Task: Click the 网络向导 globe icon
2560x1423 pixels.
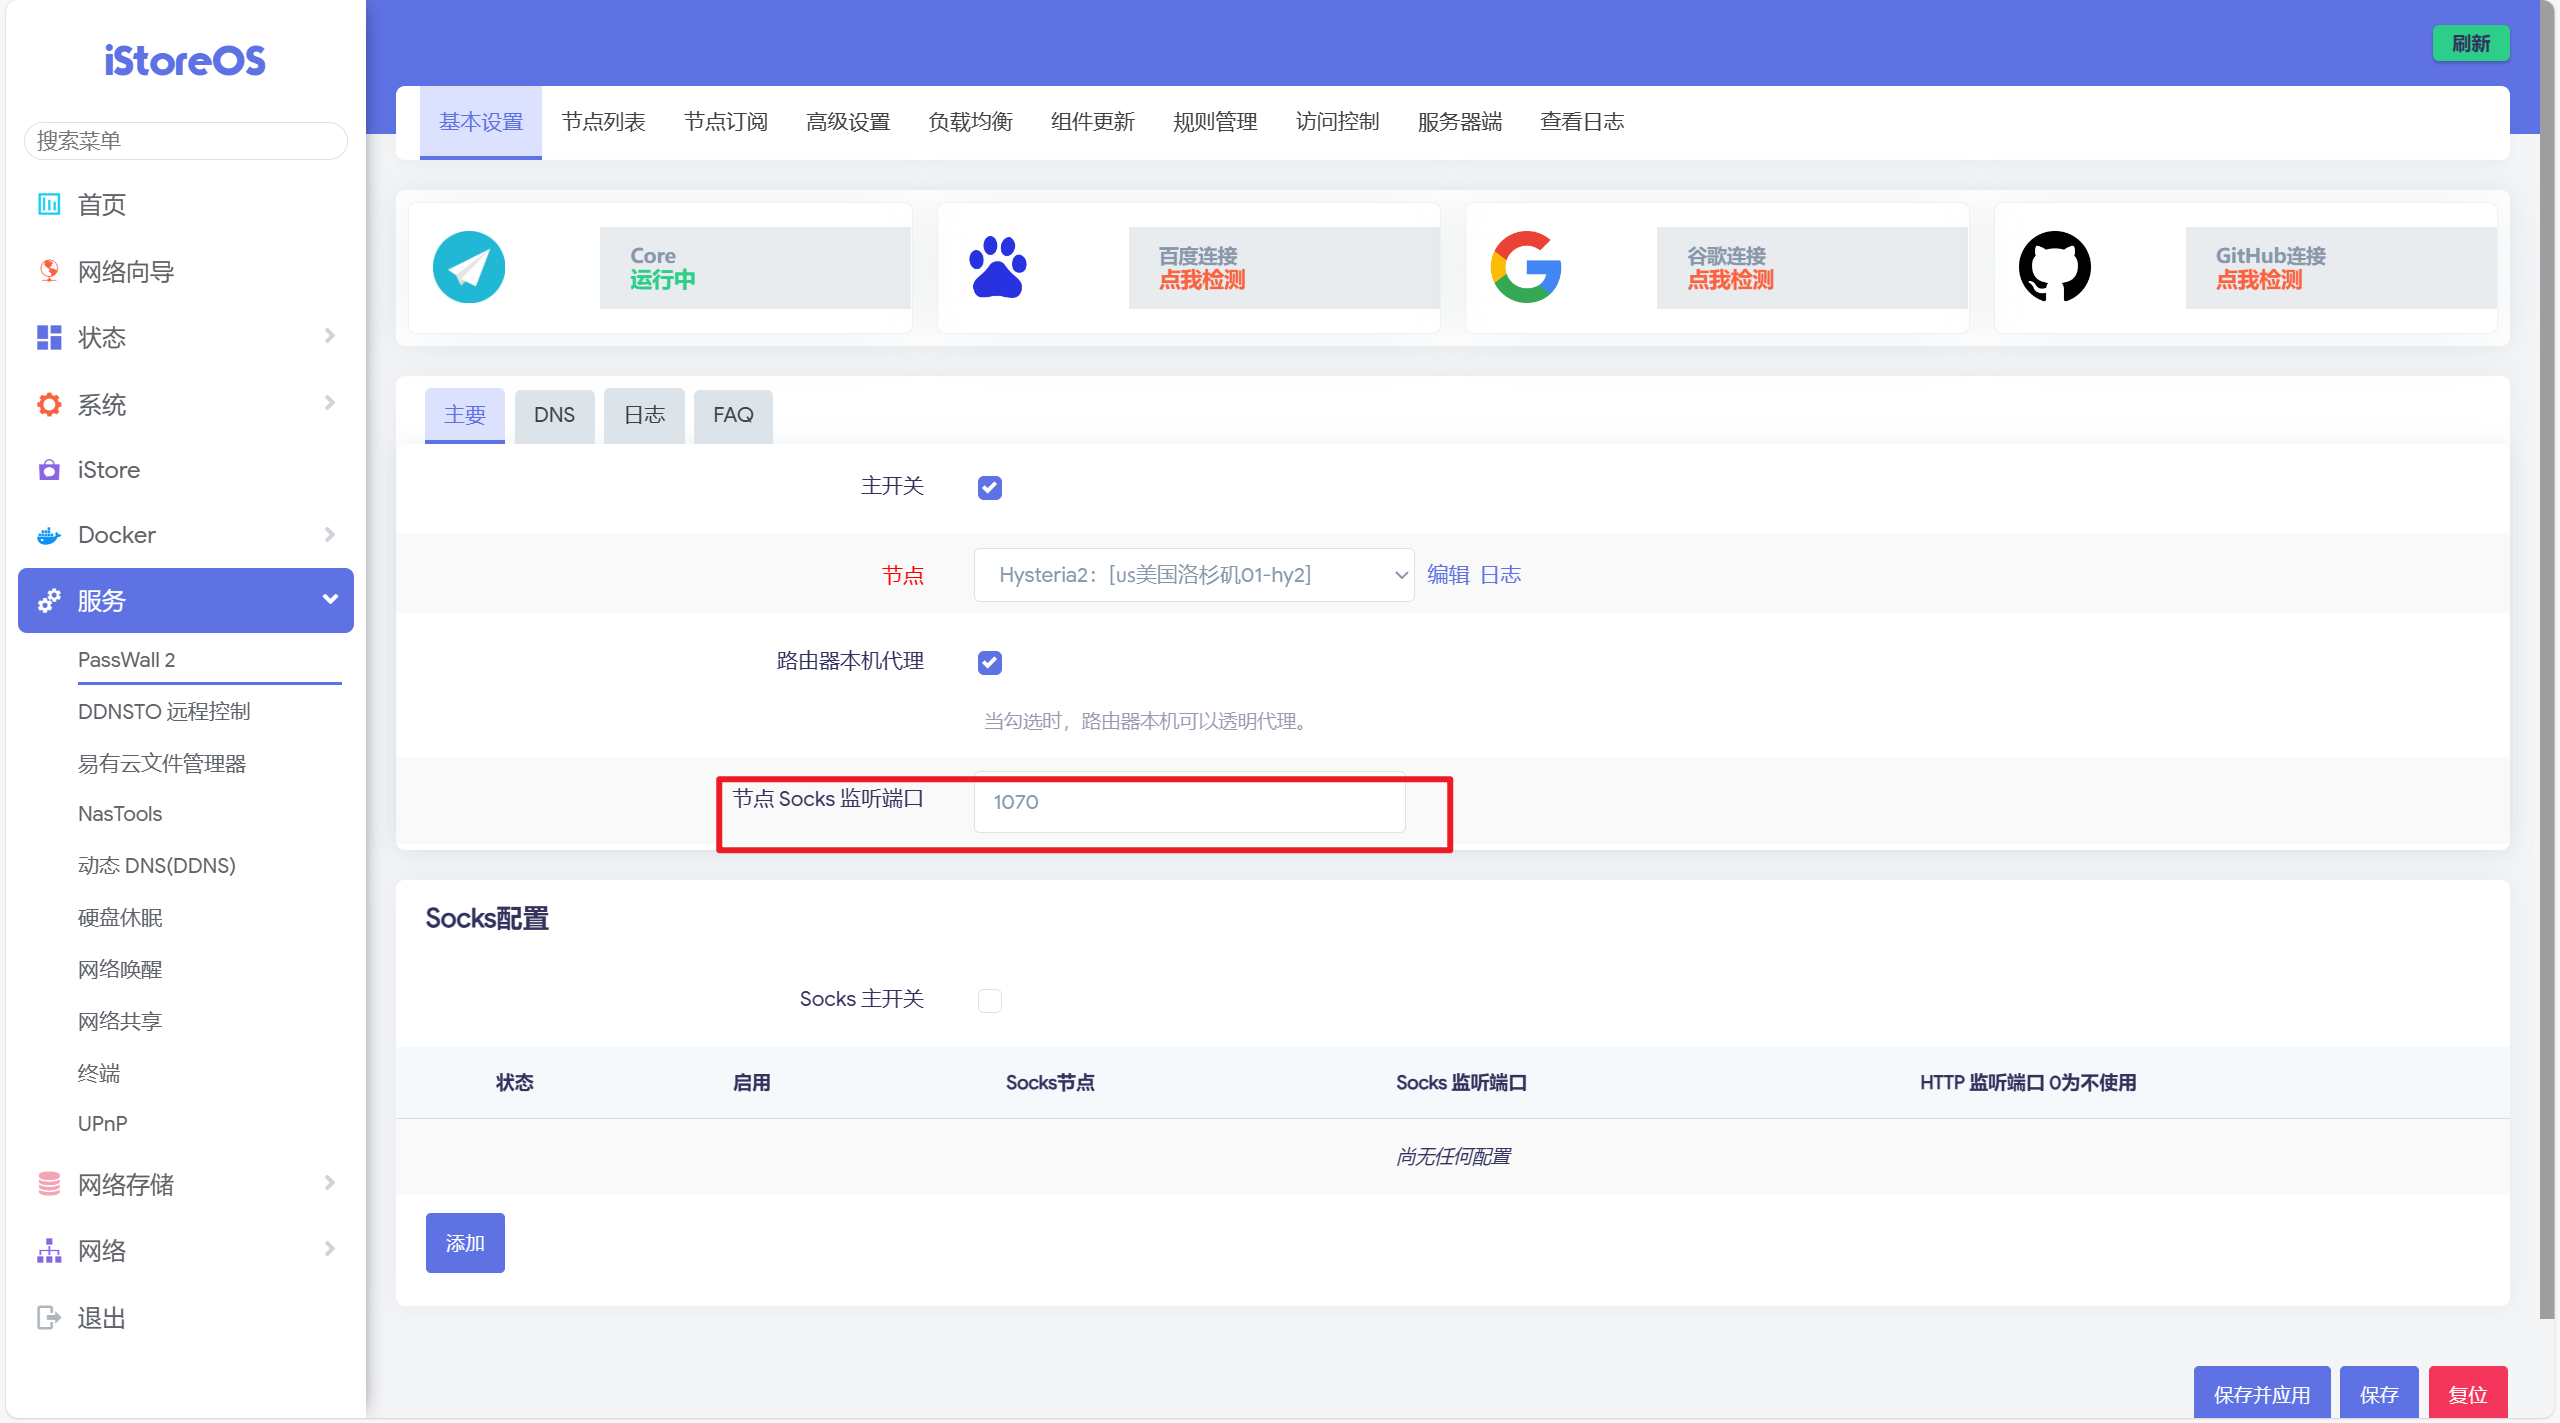Action: click(49, 271)
